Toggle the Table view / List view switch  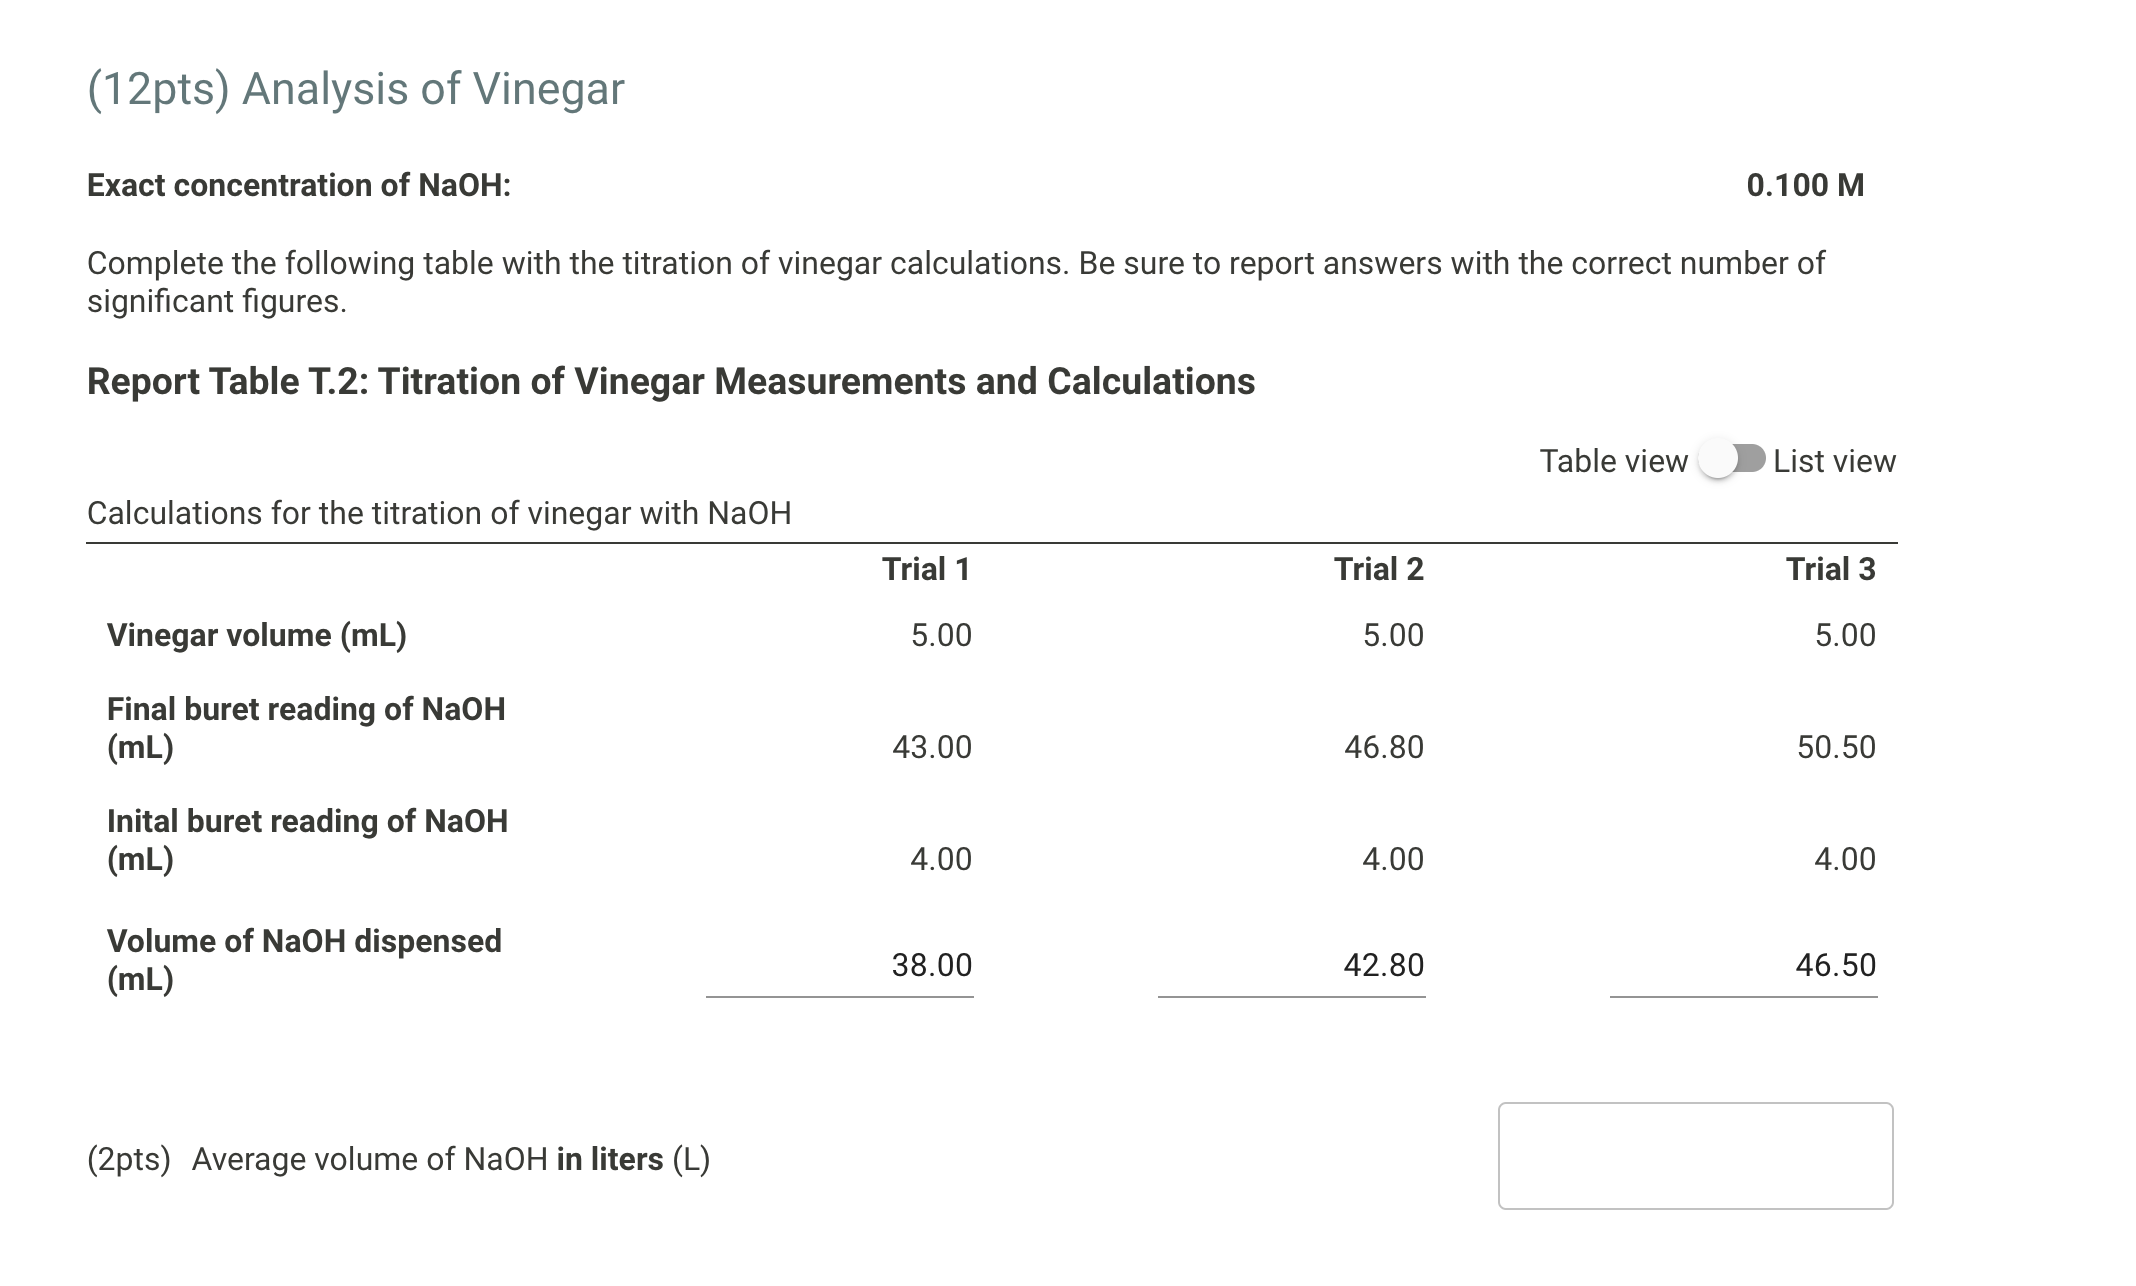coord(1732,460)
